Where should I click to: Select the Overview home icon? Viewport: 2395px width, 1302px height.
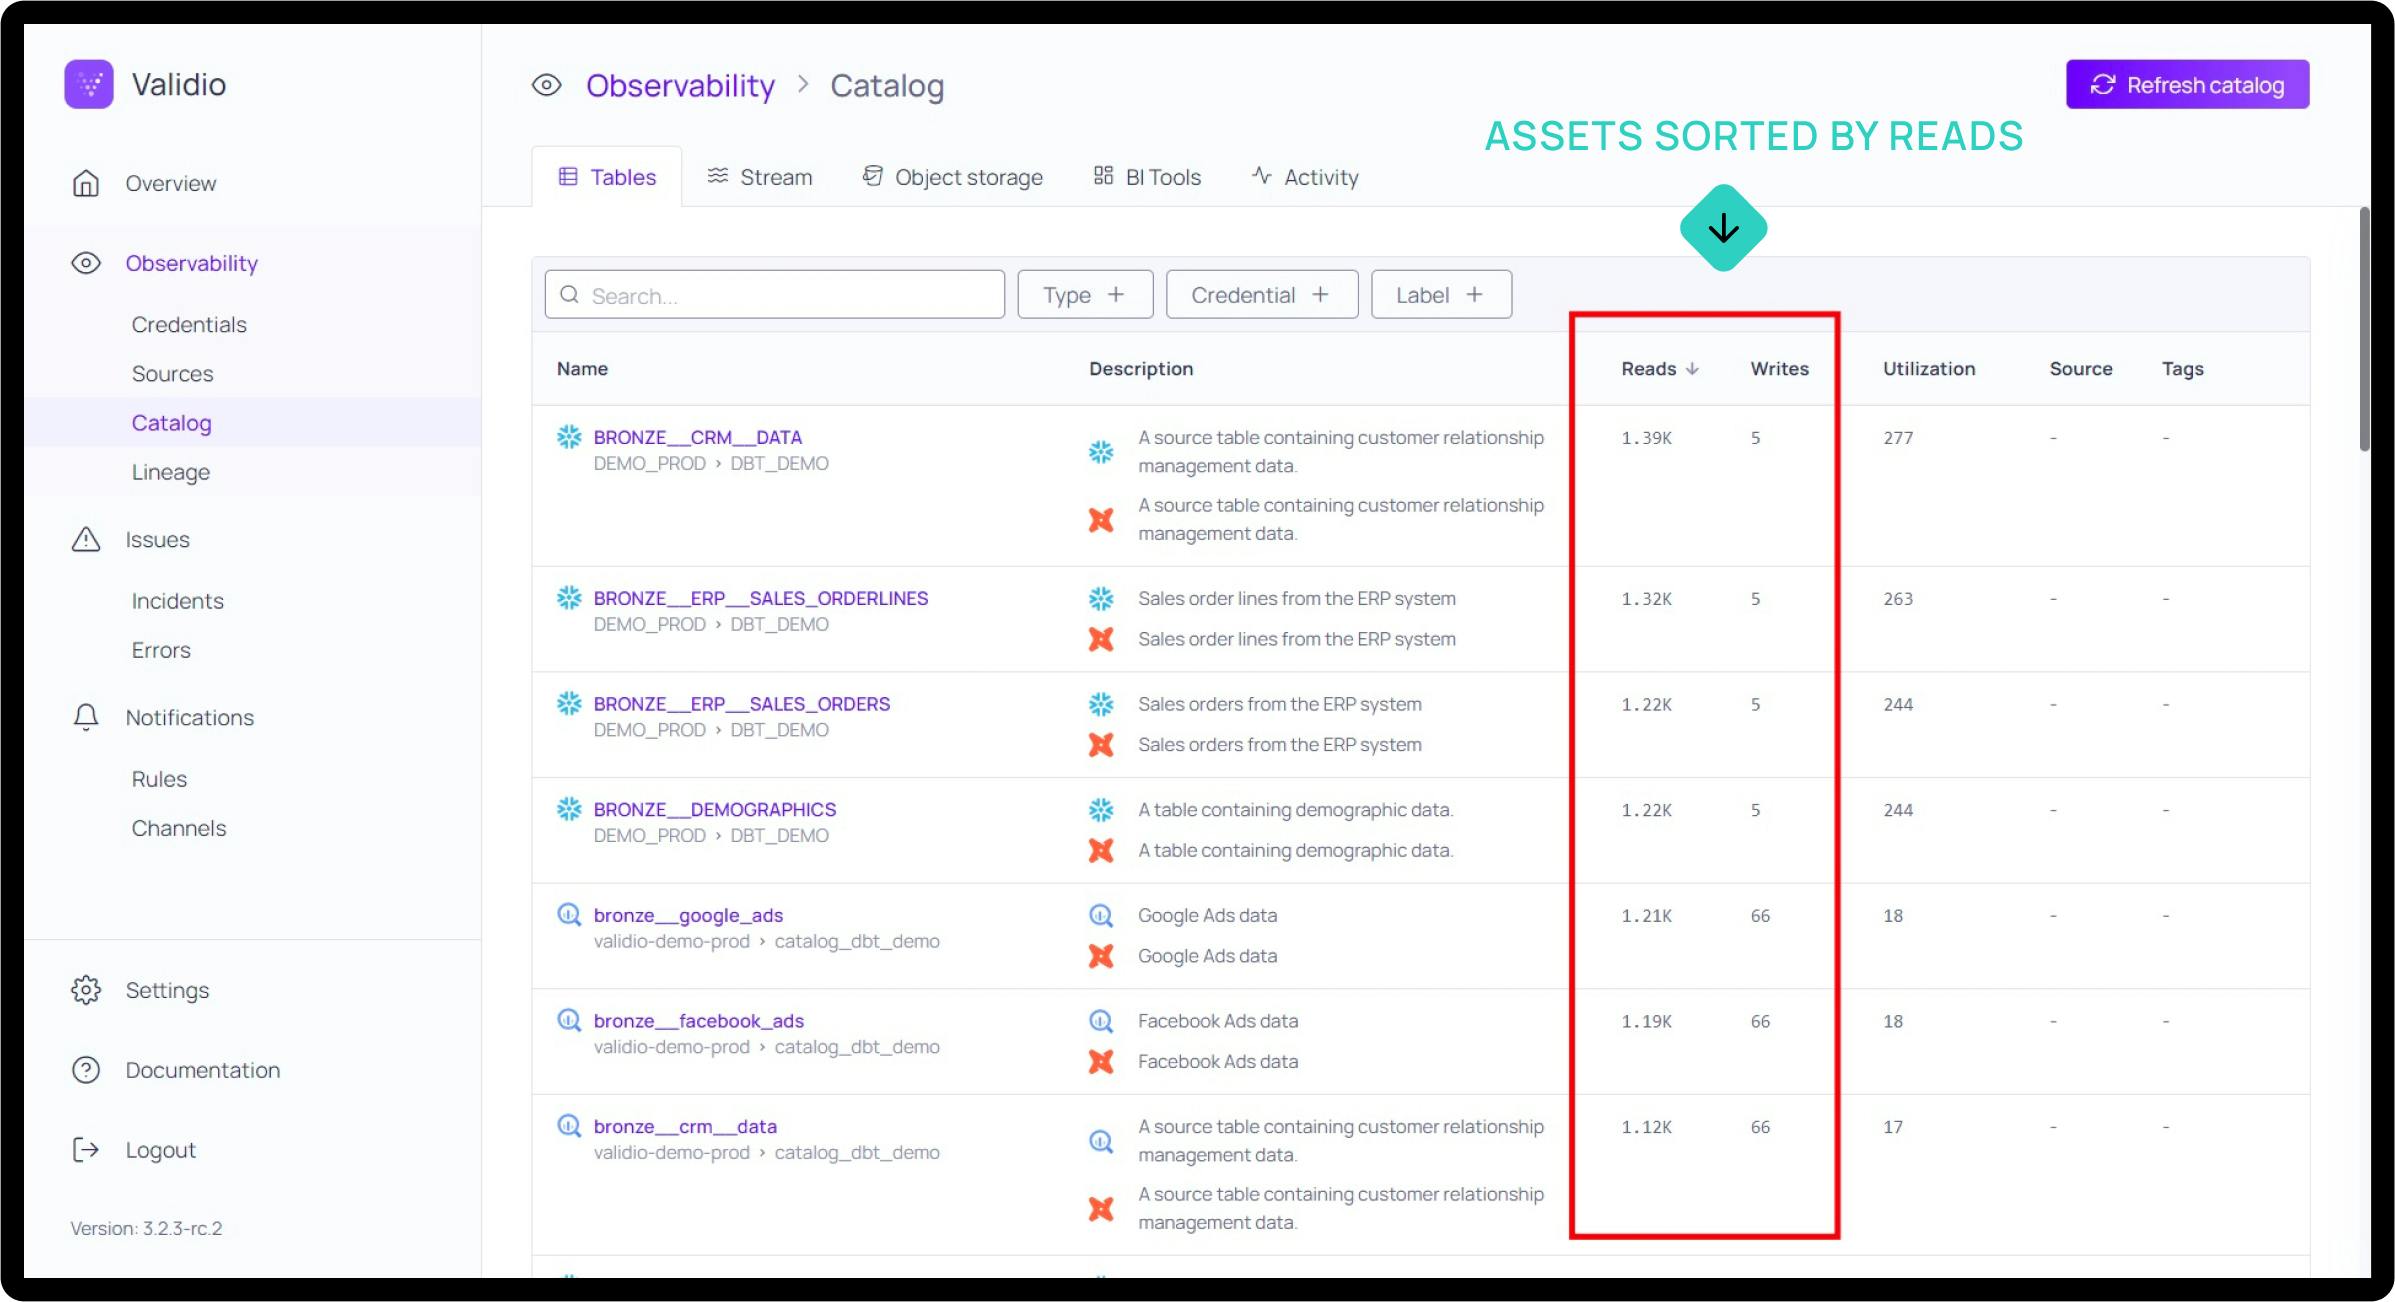86,183
